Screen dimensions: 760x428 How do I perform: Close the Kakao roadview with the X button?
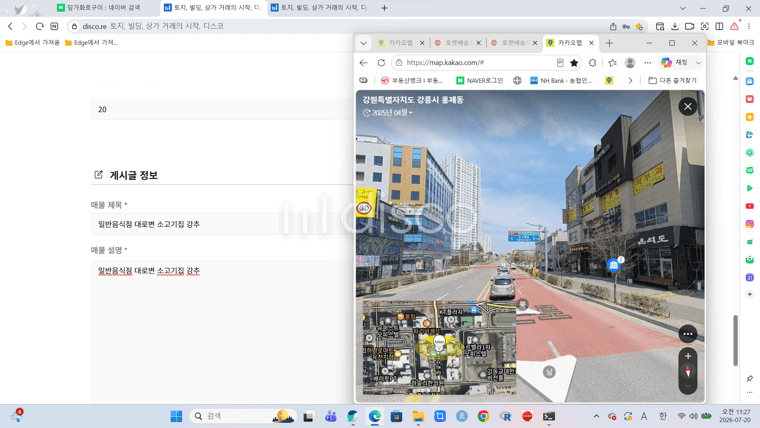pyautogui.click(x=687, y=107)
